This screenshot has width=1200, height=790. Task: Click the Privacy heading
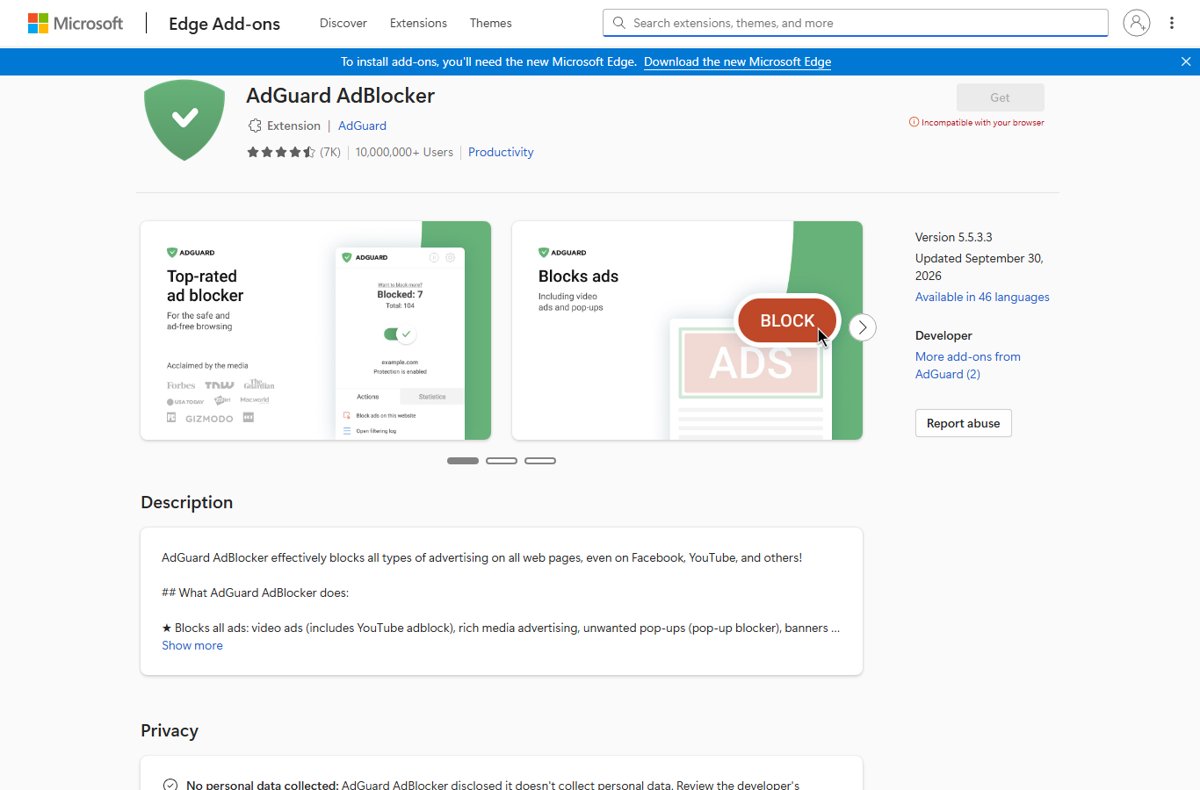[169, 731]
